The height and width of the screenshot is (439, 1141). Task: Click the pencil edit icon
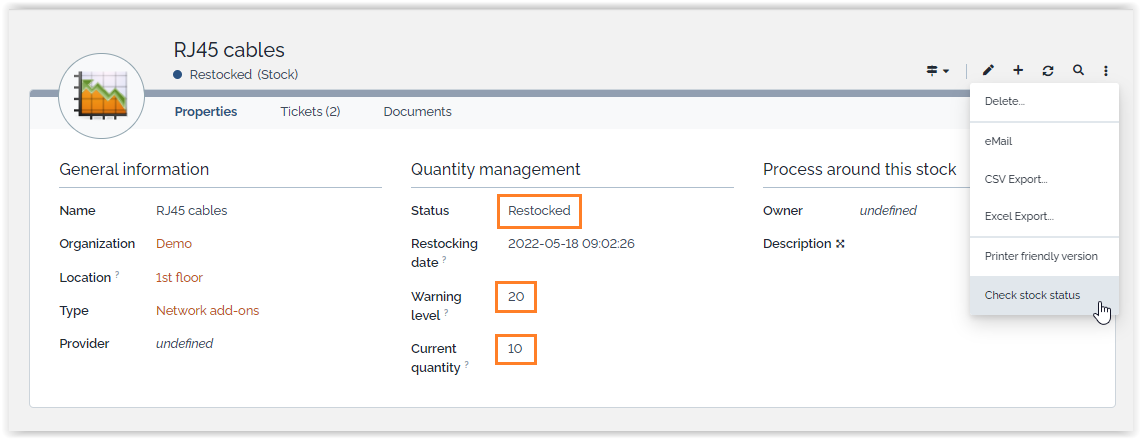click(988, 70)
